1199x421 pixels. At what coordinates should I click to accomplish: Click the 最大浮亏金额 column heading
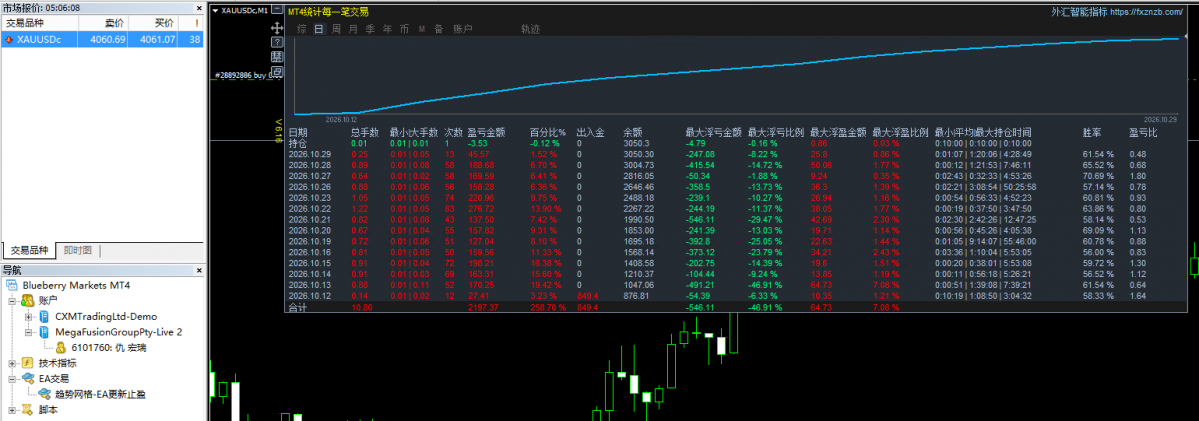click(713, 132)
